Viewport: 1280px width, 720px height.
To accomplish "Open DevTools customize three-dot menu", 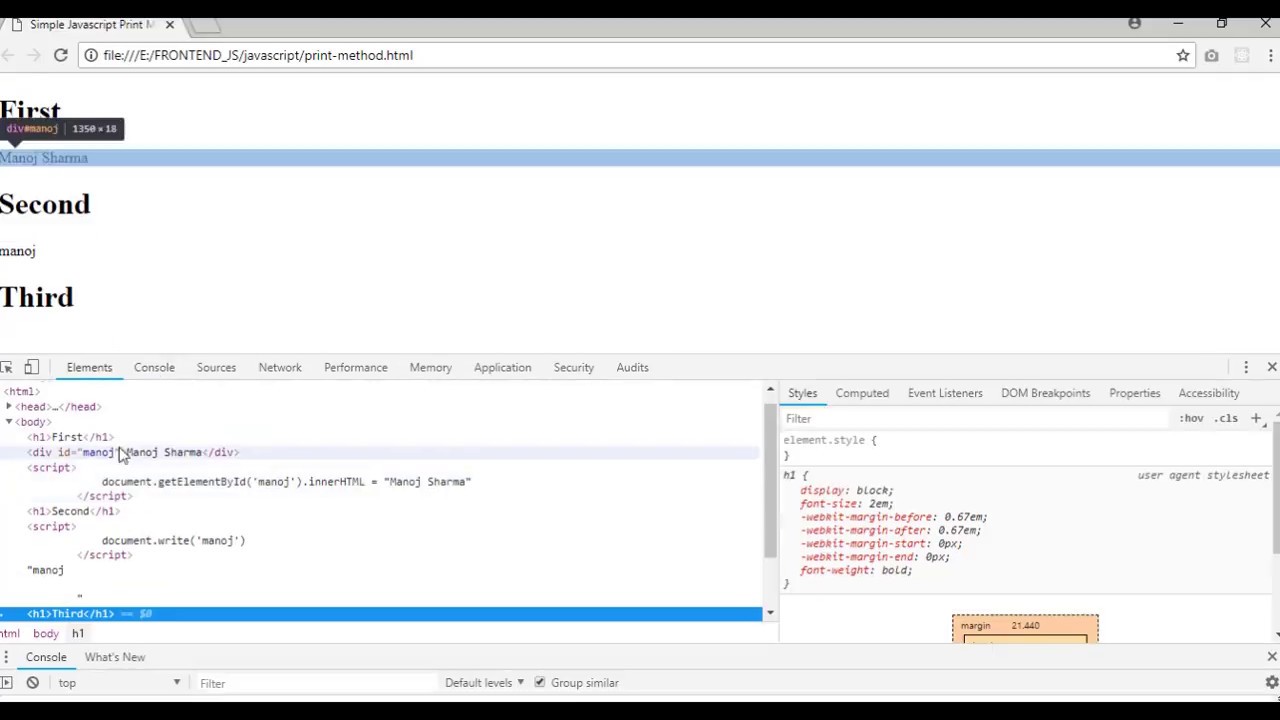I will coord(1246,367).
